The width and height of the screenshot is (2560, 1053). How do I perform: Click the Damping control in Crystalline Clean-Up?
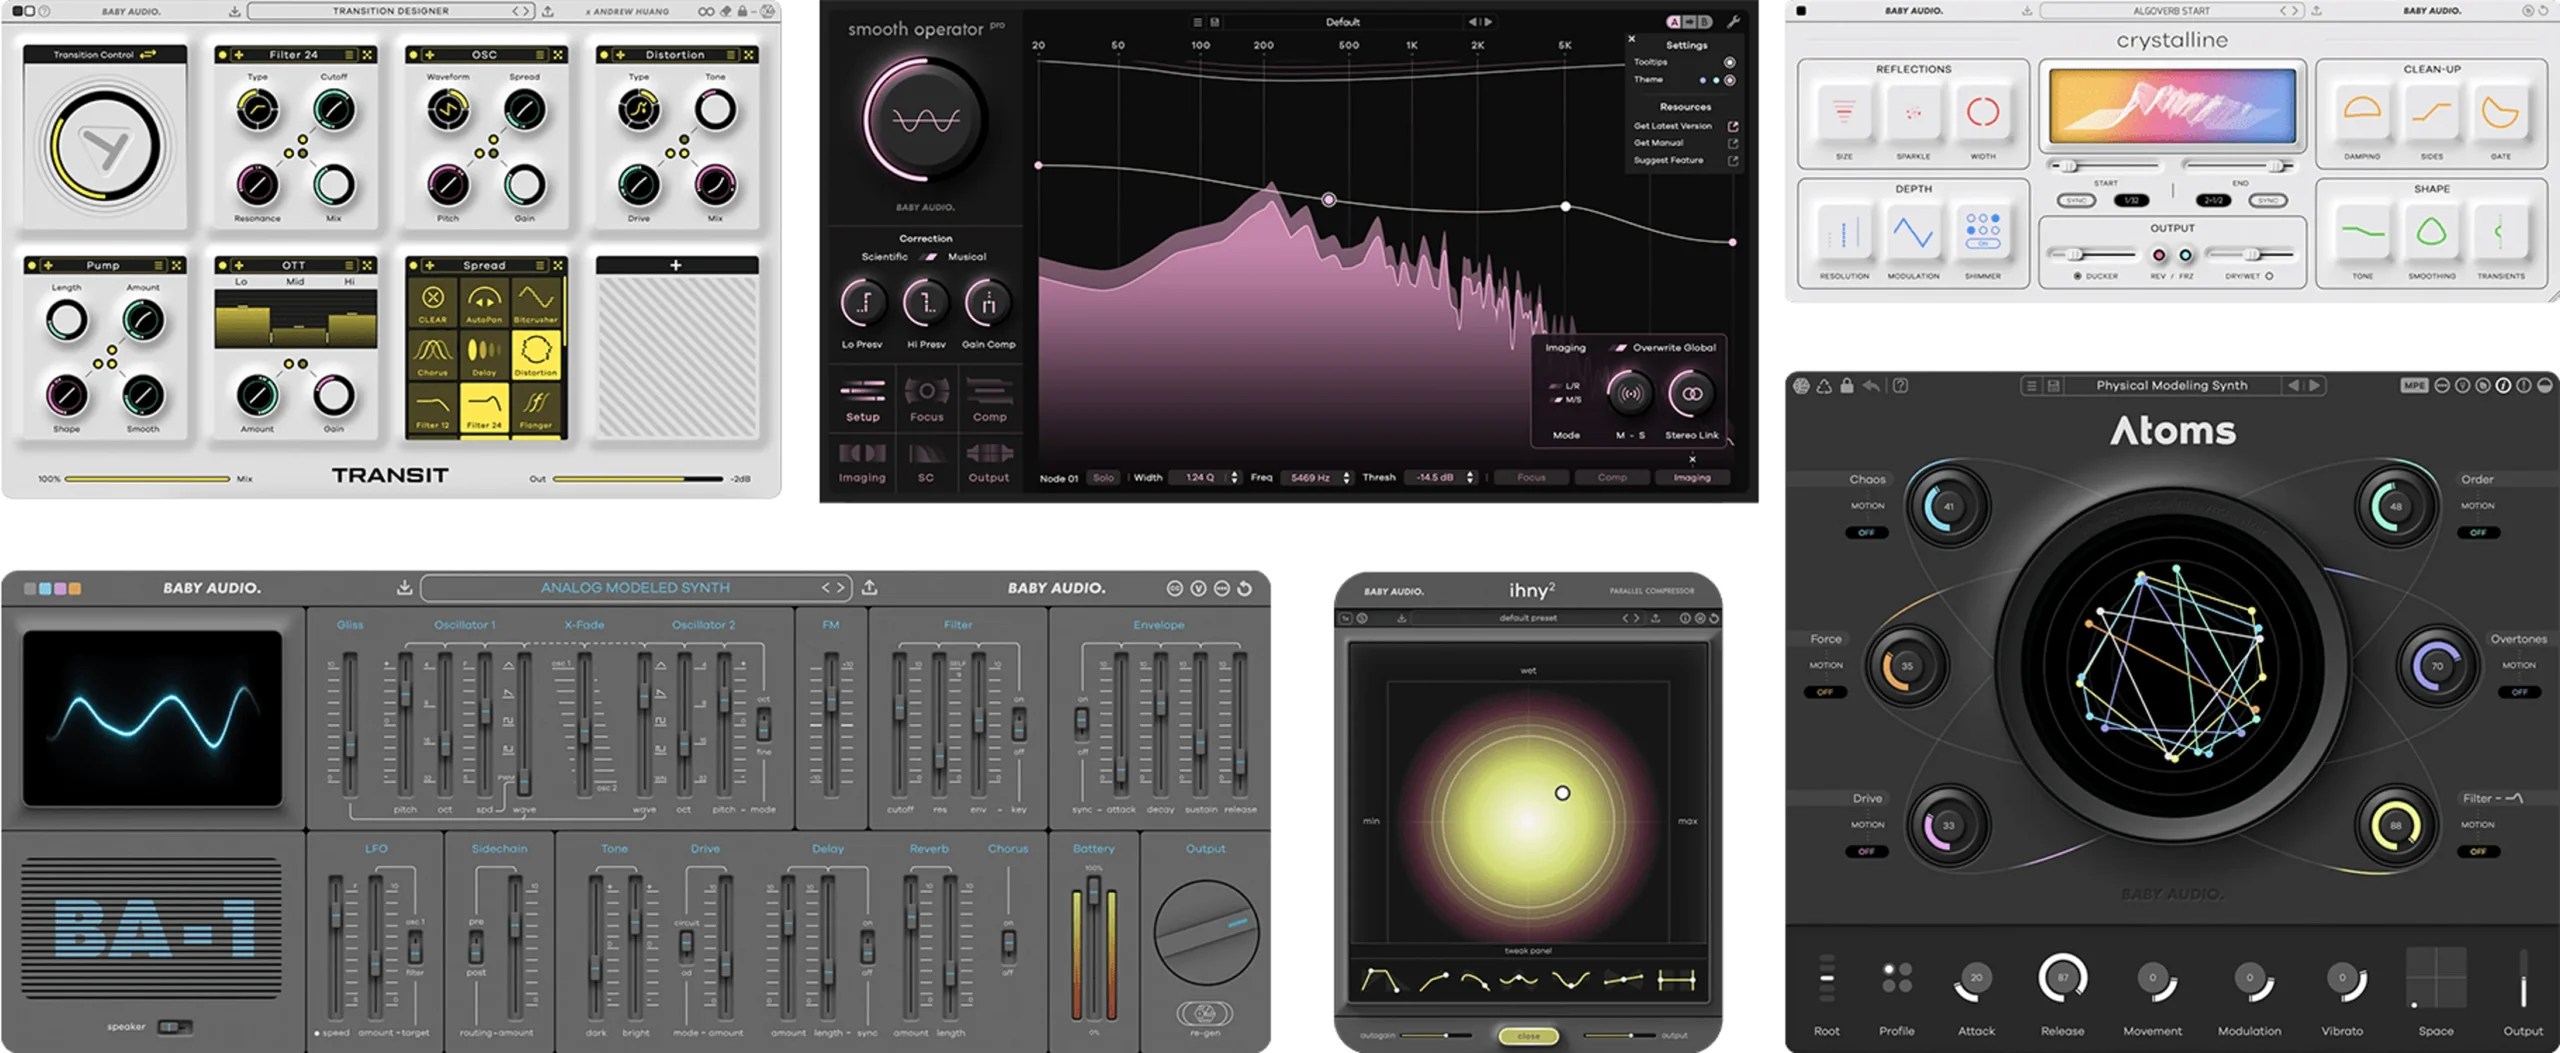click(2362, 113)
